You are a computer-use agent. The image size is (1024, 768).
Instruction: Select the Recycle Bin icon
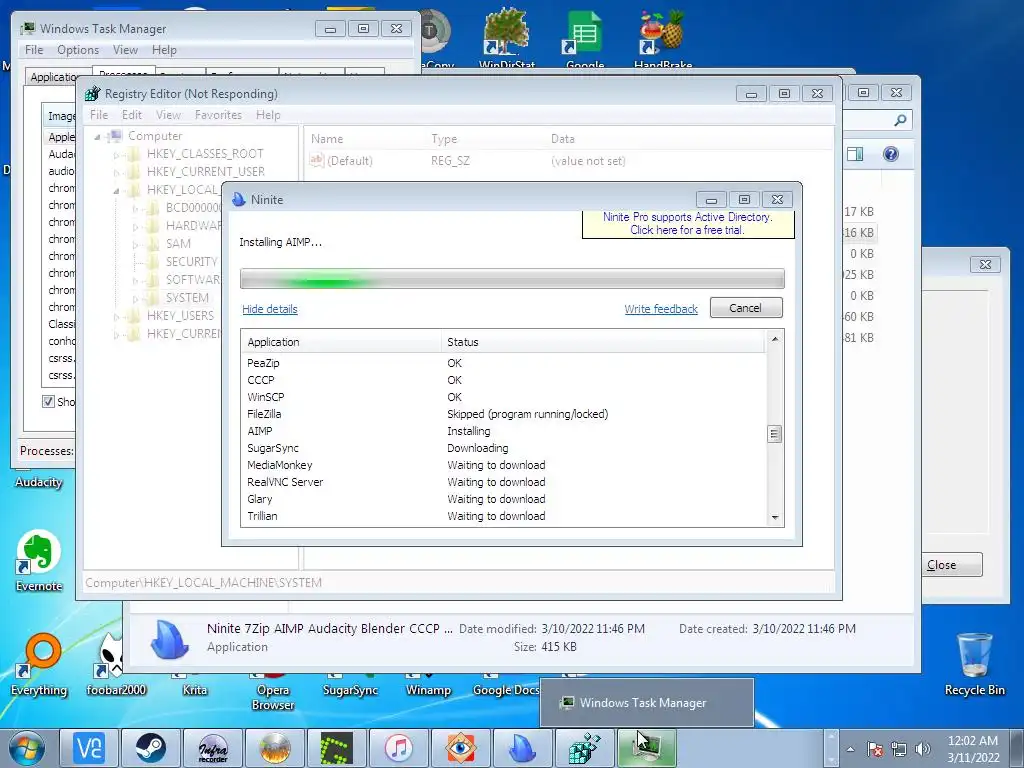(974, 664)
